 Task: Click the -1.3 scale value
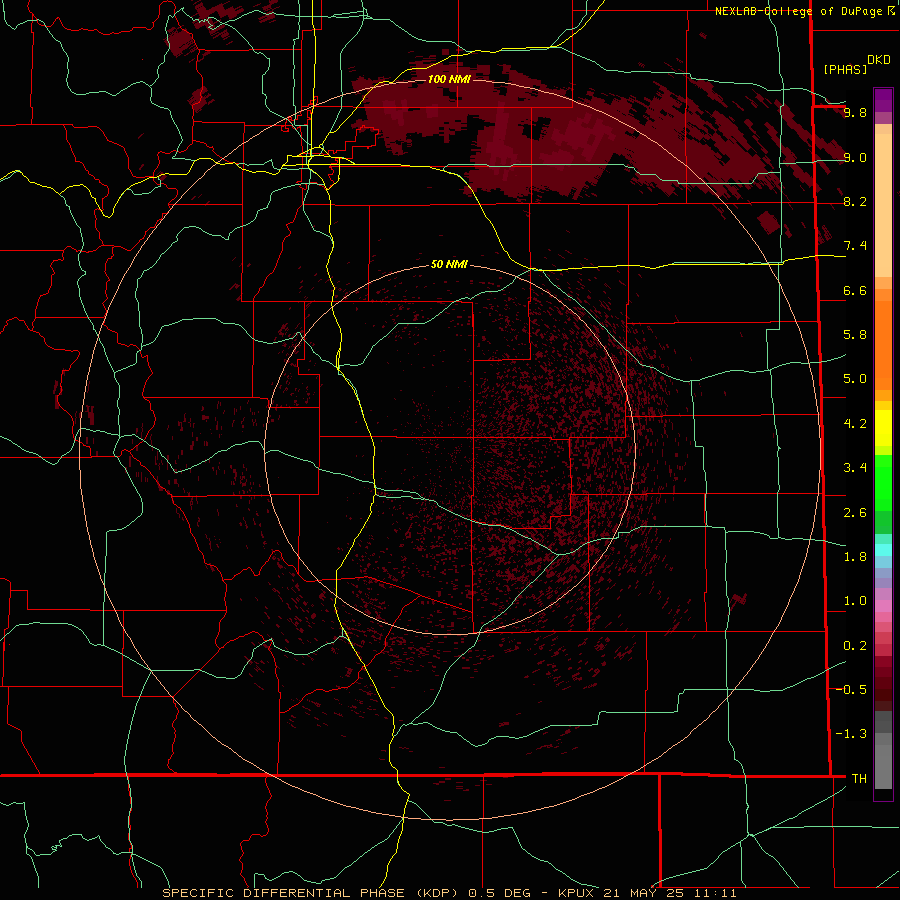pyautogui.click(x=851, y=734)
